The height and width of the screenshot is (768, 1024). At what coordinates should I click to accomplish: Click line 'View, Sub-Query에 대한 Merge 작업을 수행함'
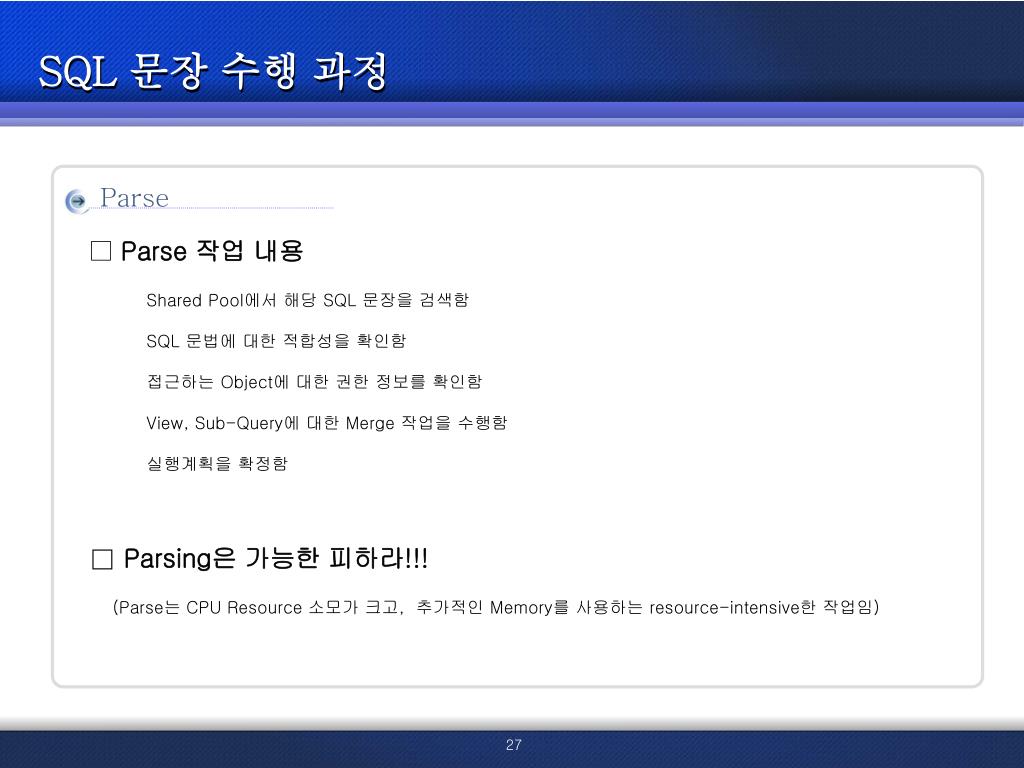(x=327, y=423)
